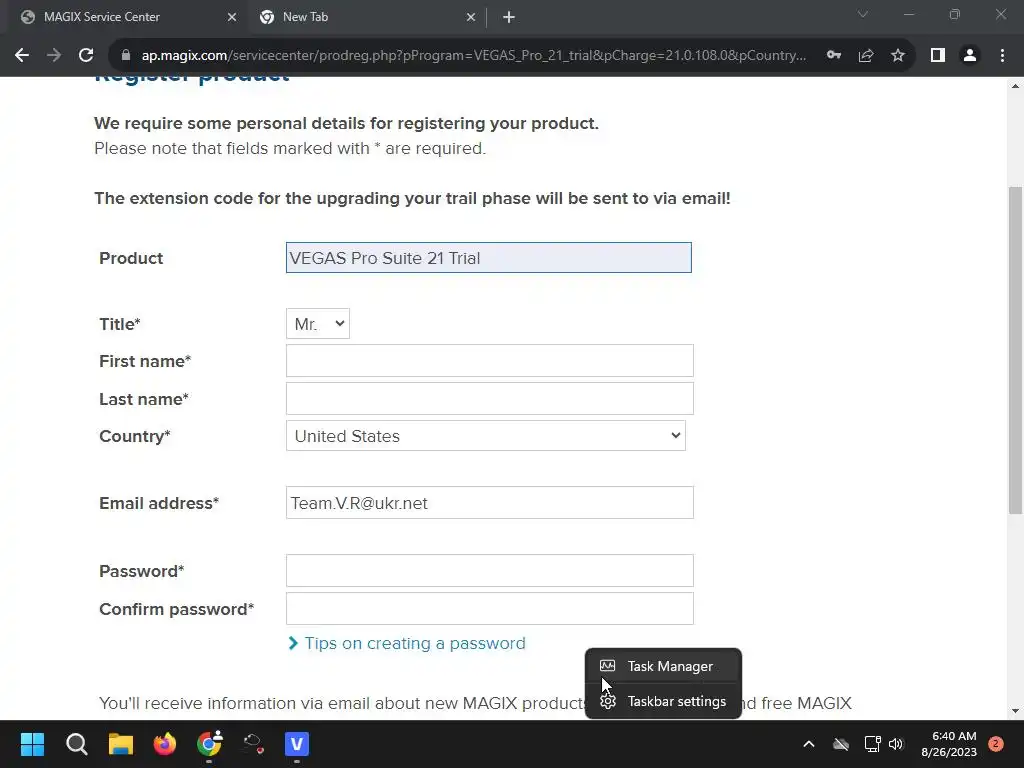Screen dimensions: 1024x768
Task: Show hidden system tray icons
Action: [x=808, y=744]
